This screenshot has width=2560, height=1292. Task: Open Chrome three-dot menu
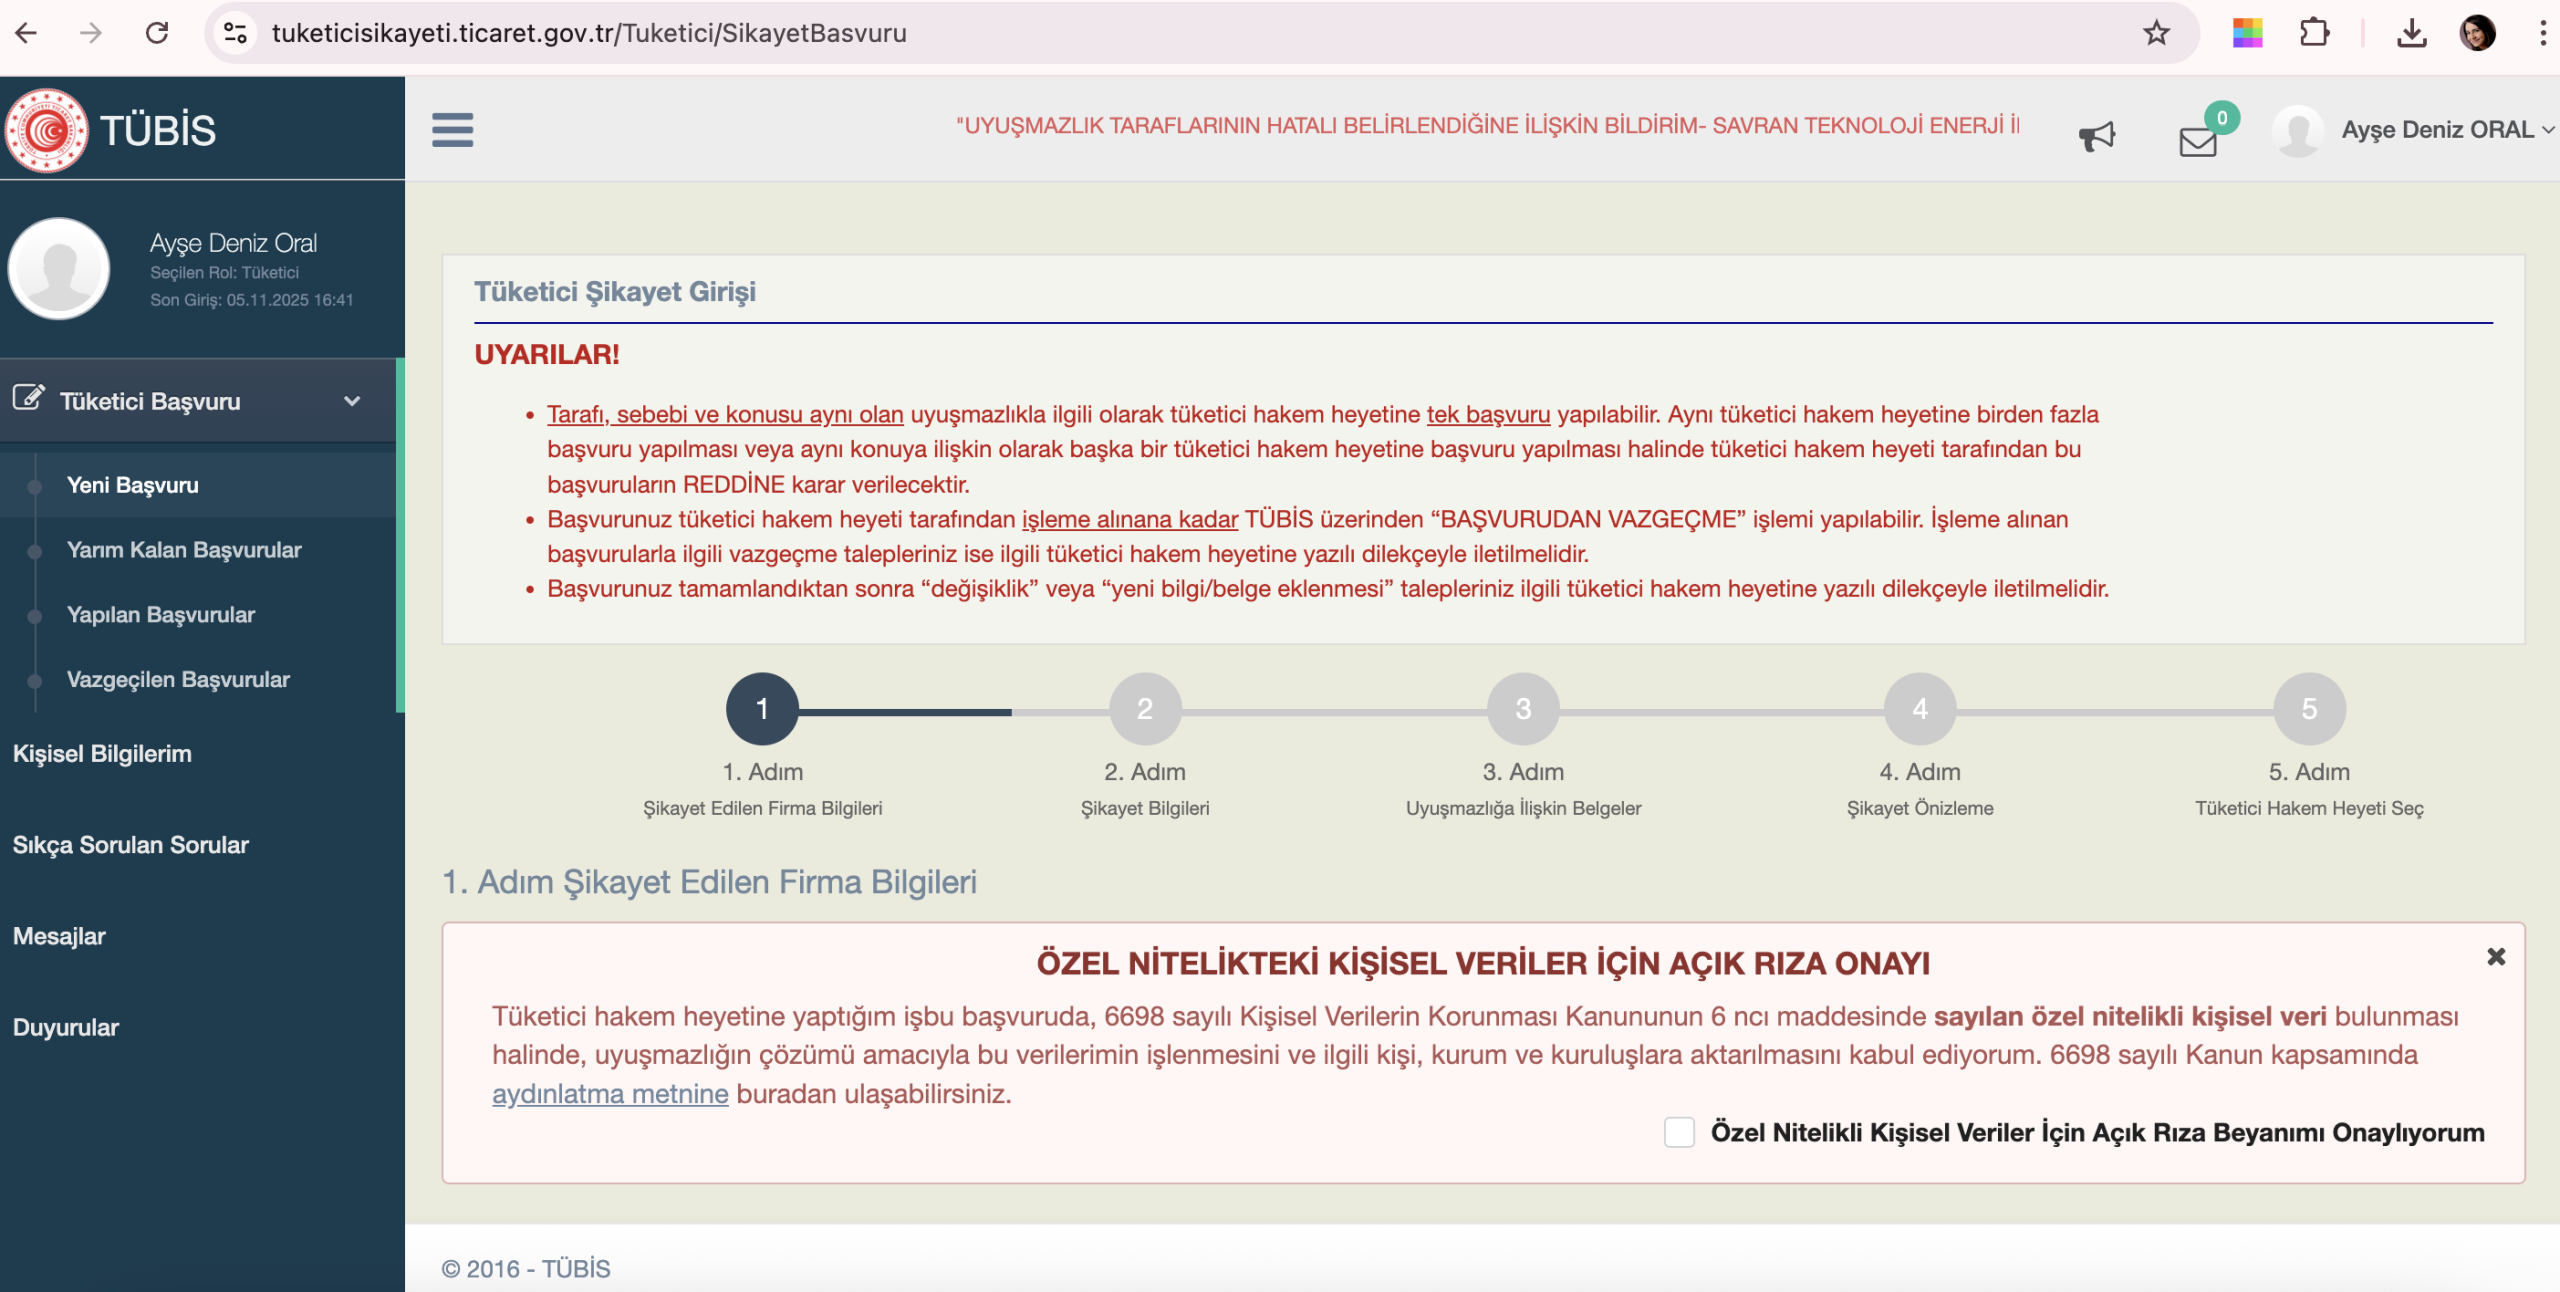[2541, 33]
